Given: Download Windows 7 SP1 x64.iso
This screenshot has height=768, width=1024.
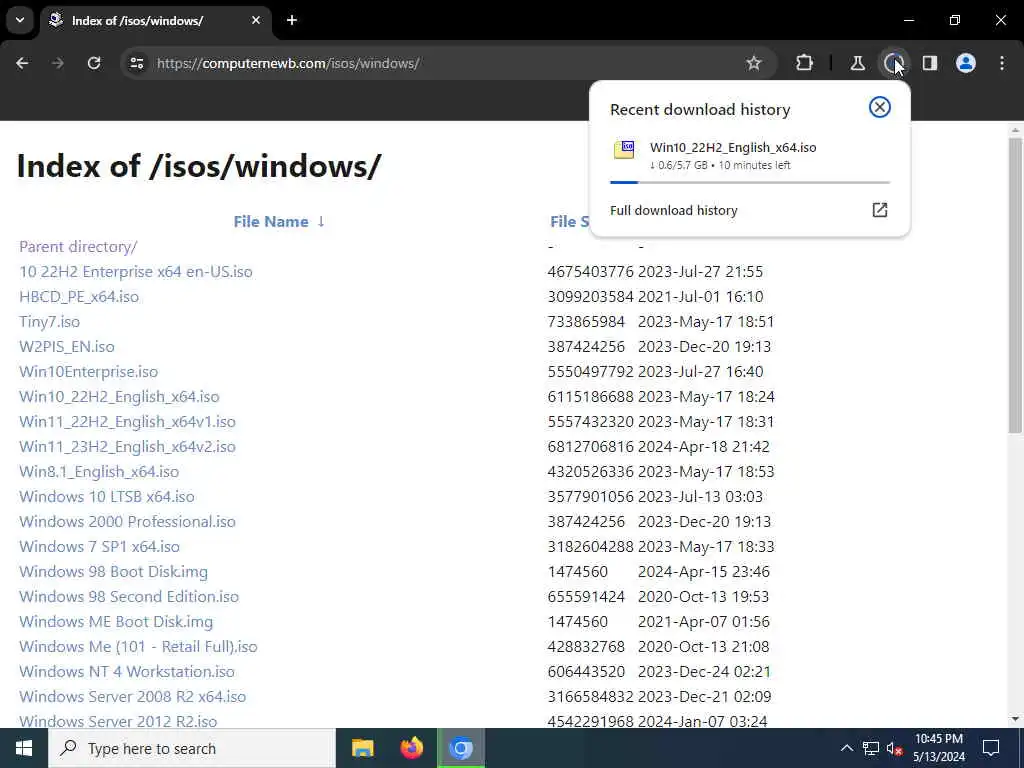Looking at the screenshot, I should 99,547.
